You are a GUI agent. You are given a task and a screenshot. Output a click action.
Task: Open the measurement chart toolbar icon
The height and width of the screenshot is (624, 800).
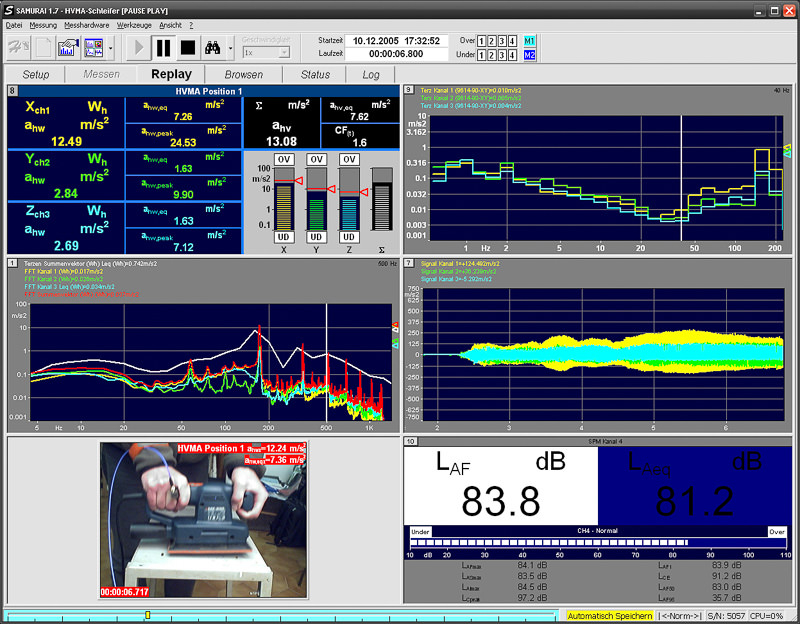tap(69, 47)
